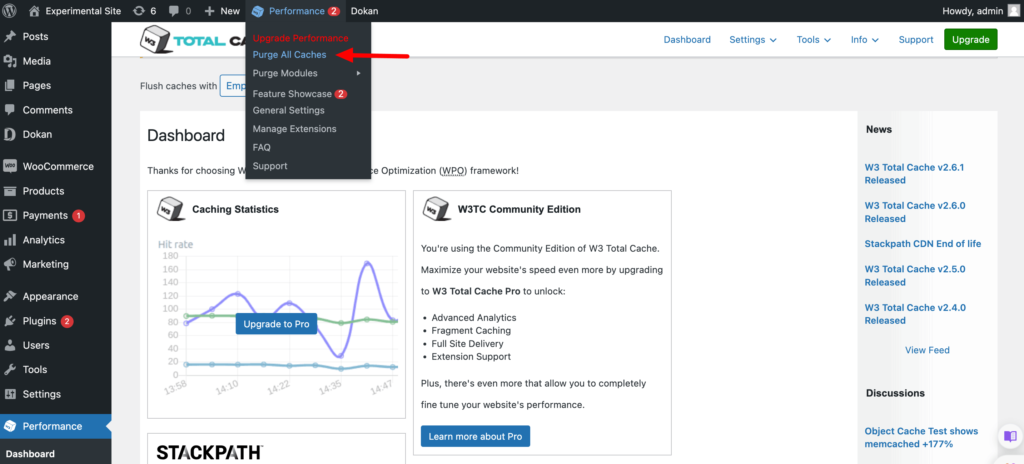The image size is (1024, 464).
Task: Click the Comments icon in sidebar
Action: pyautogui.click(x=10, y=110)
